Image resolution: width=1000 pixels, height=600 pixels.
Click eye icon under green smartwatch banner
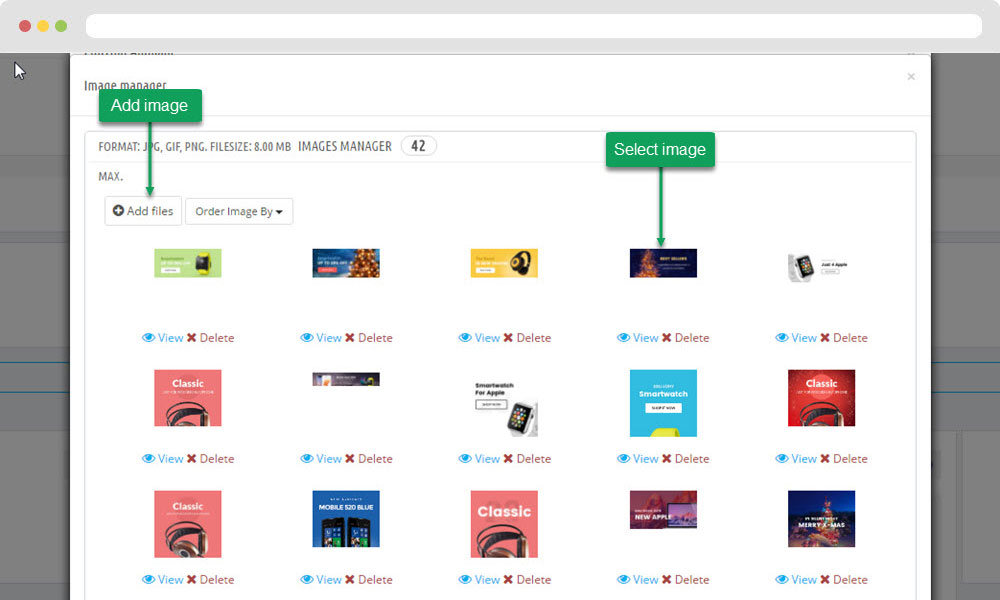click(x=148, y=338)
